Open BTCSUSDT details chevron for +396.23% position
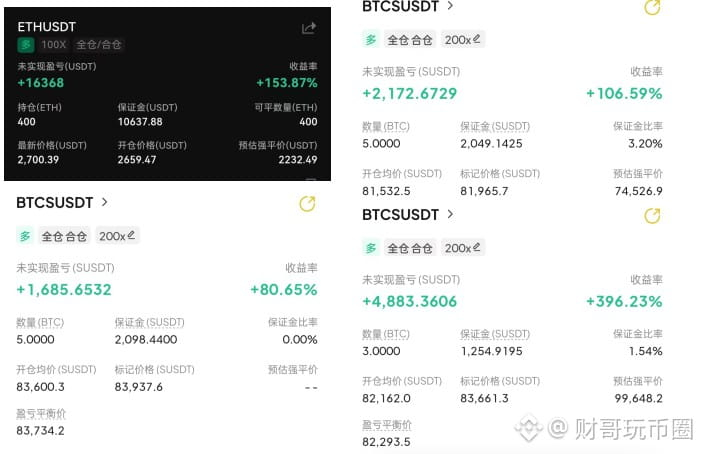The width and height of the screenshot is (701, 454). 450,214
